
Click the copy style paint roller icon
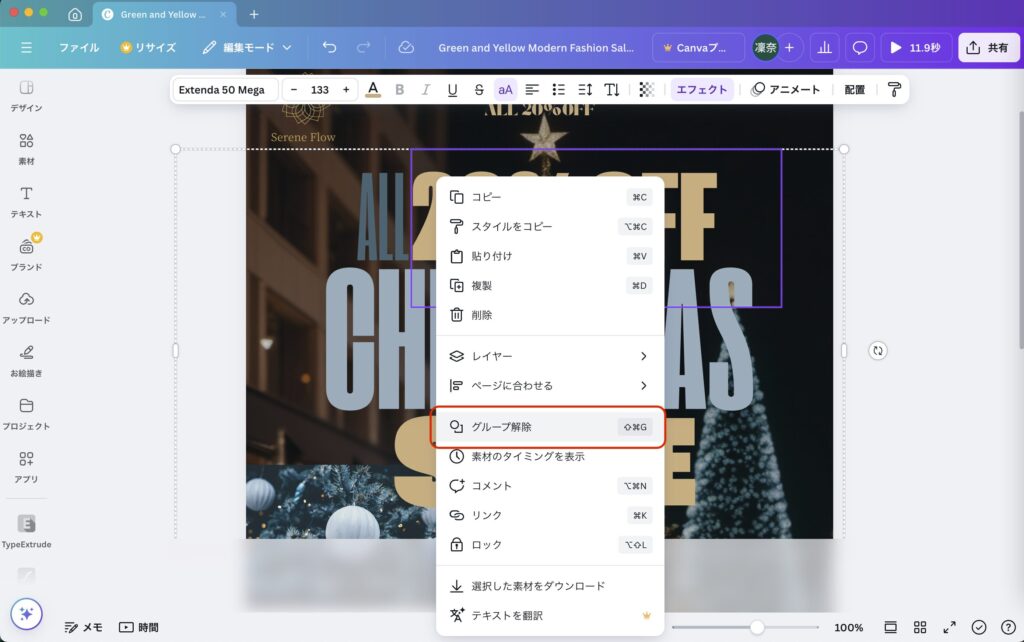[x=894, y=89]
